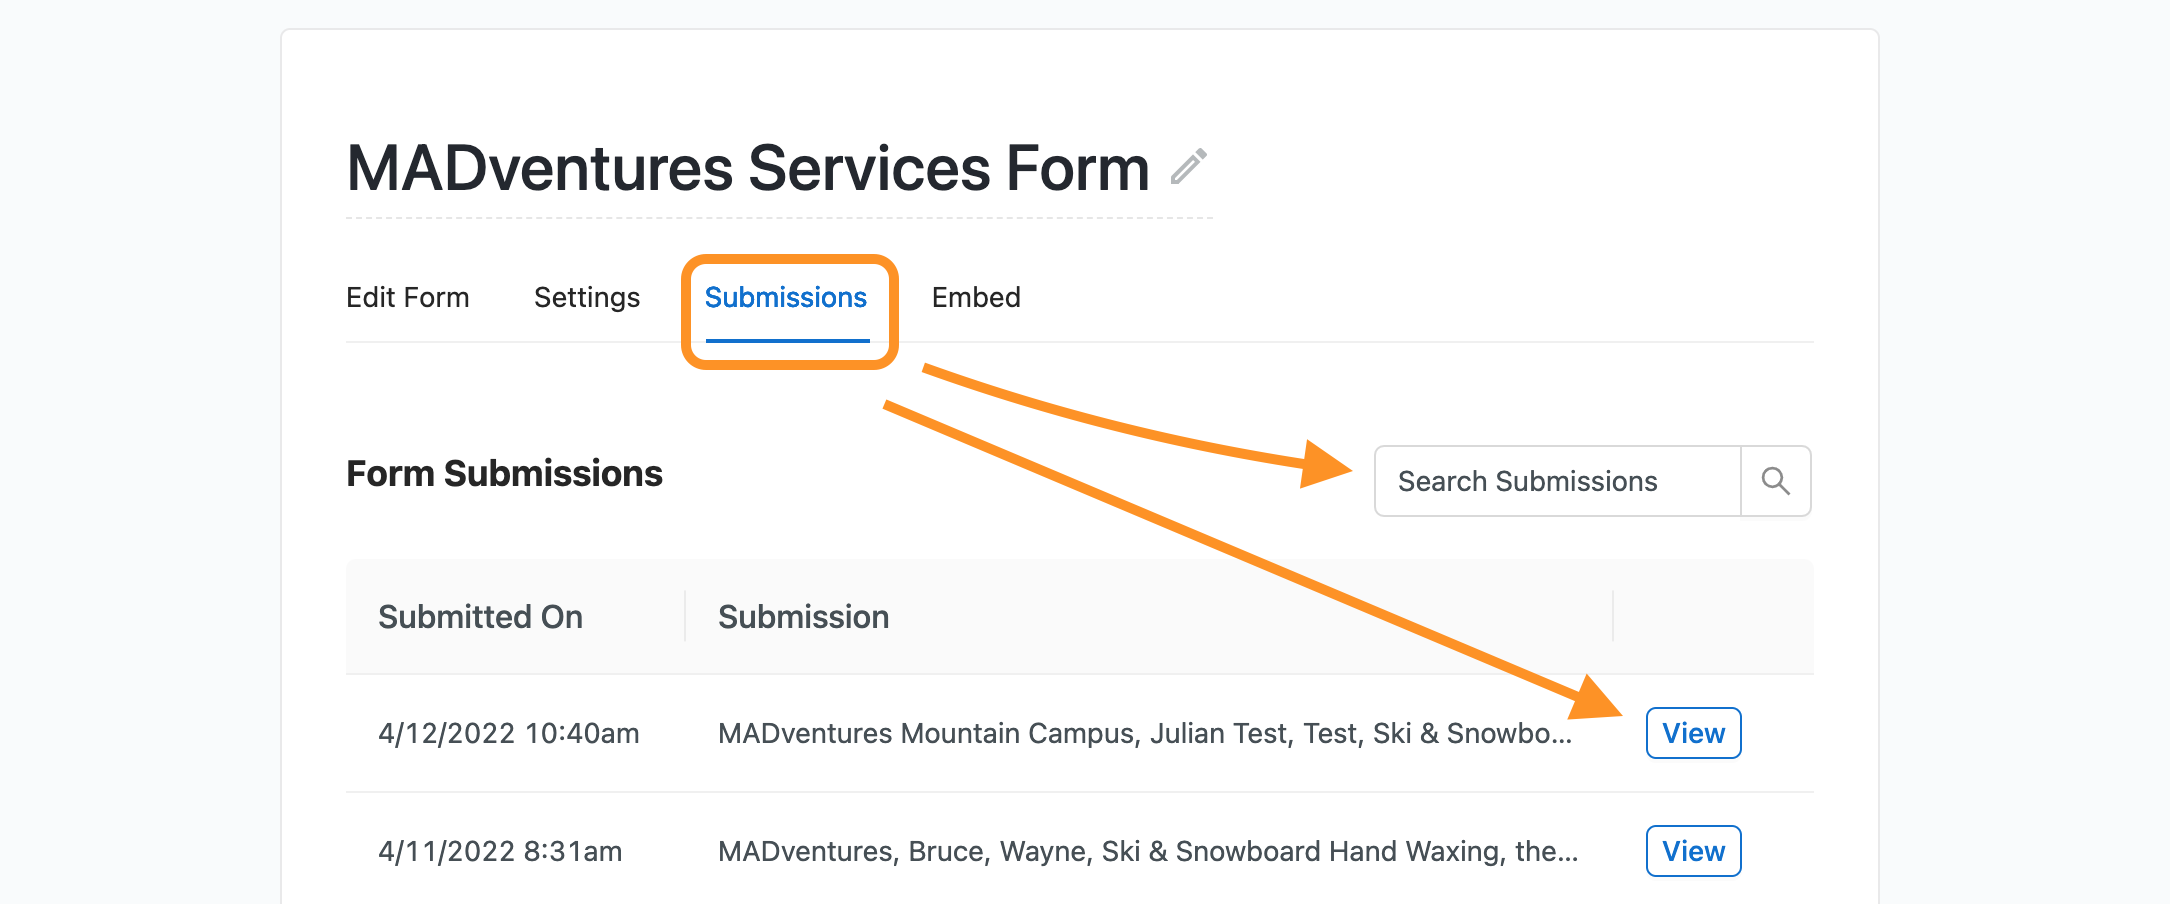Click the 4/12/2022 10:40am date cell
This screenshot has width=2170, height=904.
pyautogui.click(x=508, y=733)
